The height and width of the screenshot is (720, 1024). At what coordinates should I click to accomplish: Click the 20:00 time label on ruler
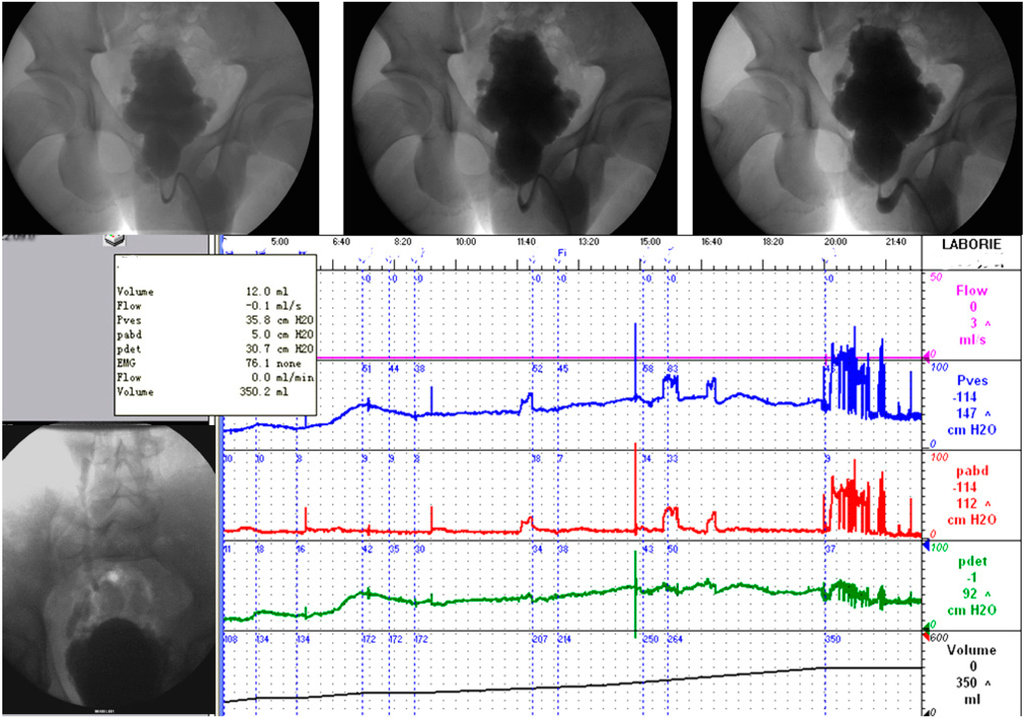pos(835,242)
